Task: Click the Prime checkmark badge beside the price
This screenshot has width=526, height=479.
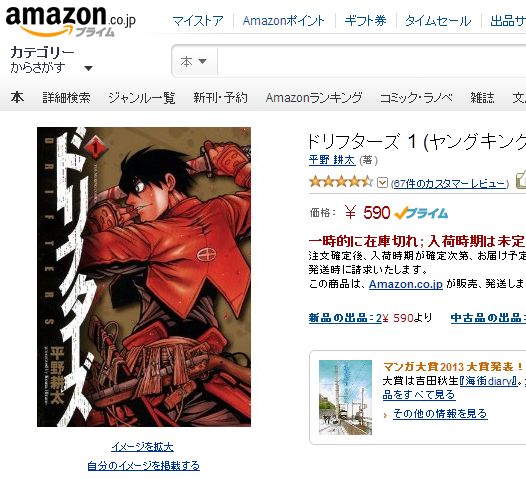Action: coord(421,213)
